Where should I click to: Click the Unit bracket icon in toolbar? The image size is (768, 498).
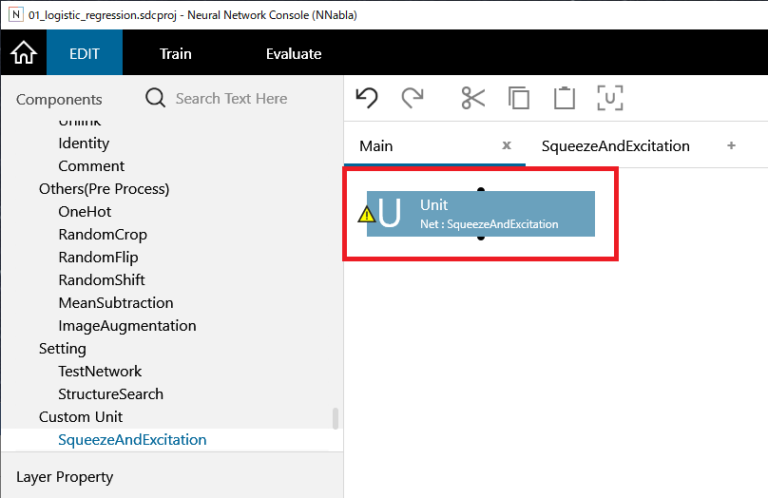(x=610, y=97)
